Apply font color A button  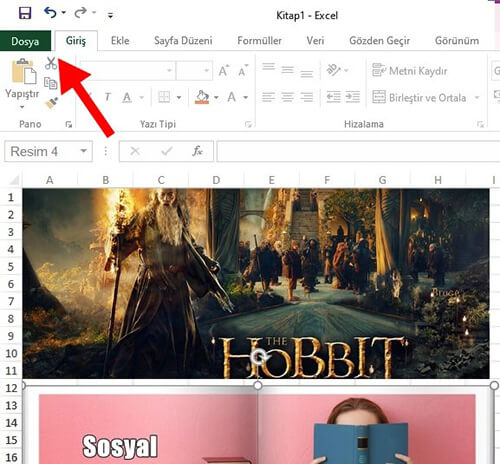pos(232,97)
